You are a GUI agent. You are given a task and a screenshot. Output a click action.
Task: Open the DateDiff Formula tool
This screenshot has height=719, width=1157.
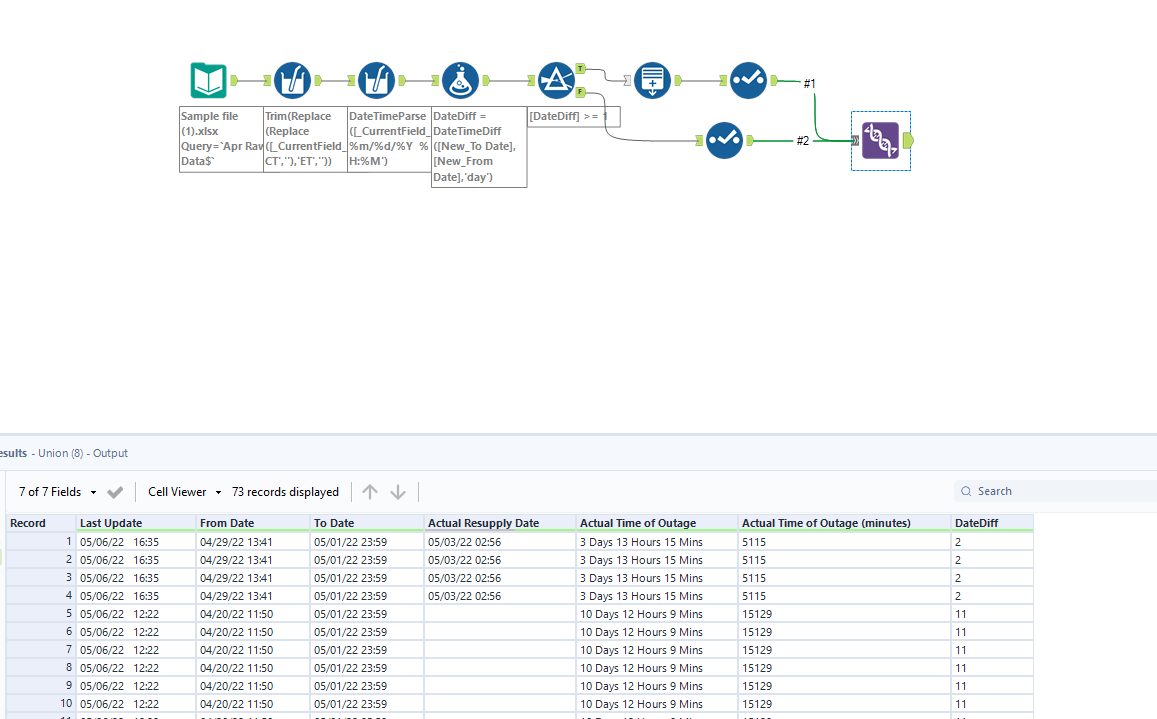tap(460, 80)
